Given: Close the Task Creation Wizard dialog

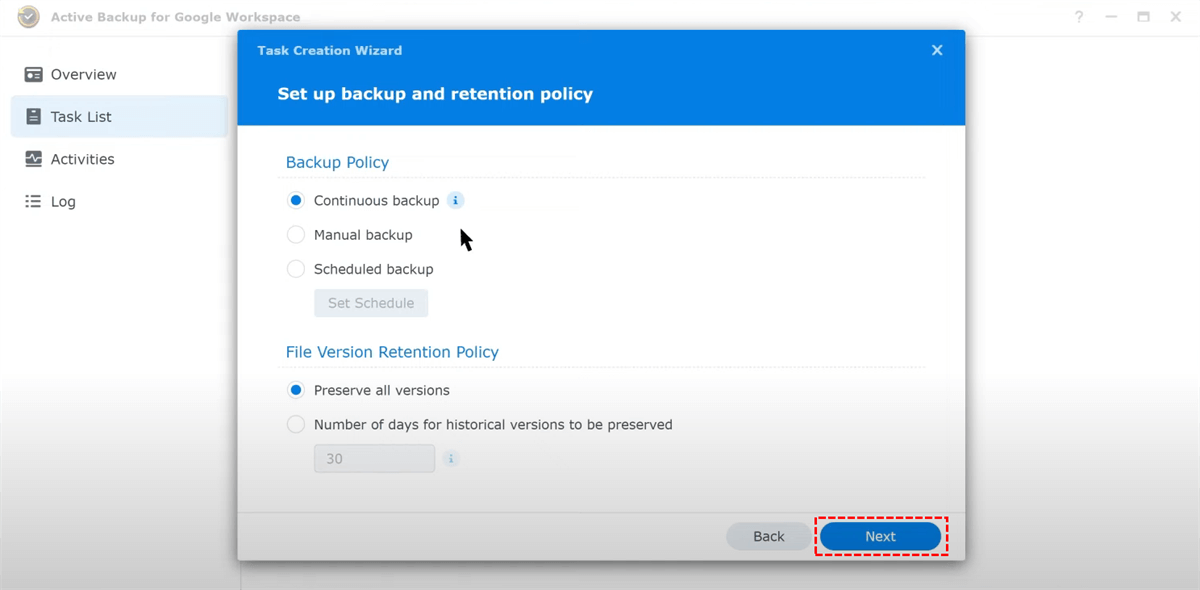Looking at the screenshot, I should (x=937, y=50).
